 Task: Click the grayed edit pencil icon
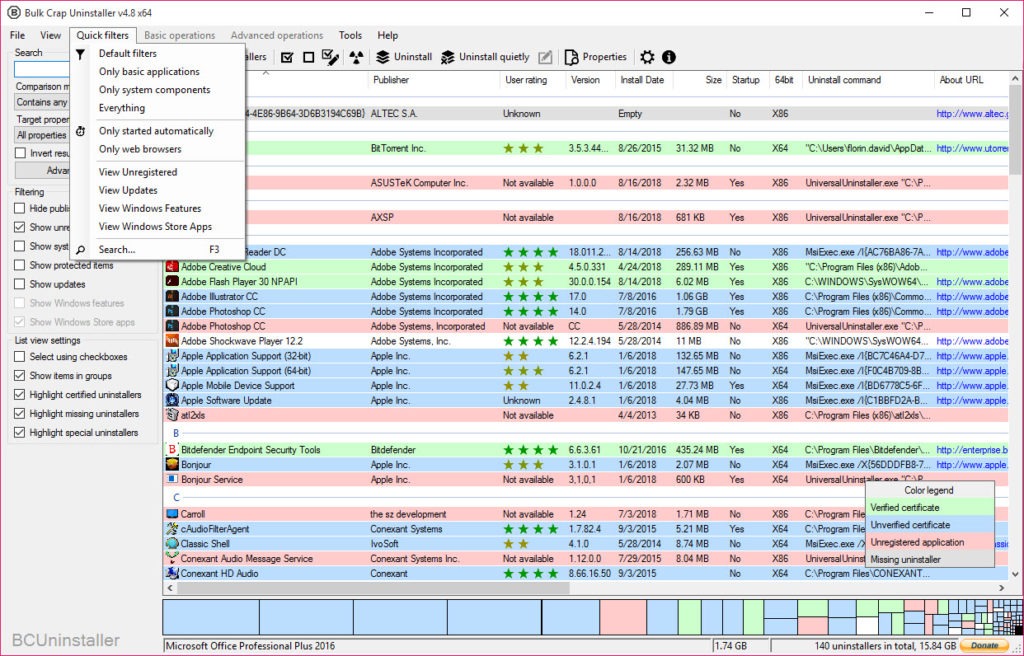pos(545,57)
